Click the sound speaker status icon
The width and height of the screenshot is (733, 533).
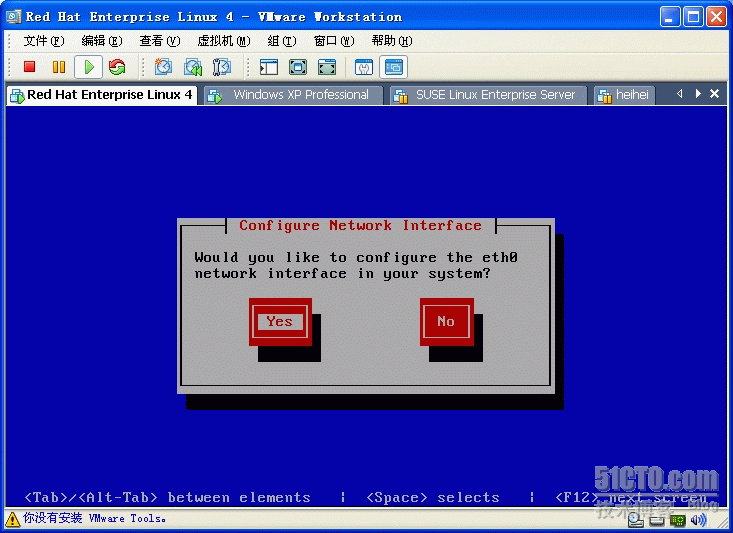click(x=698, y=519)
